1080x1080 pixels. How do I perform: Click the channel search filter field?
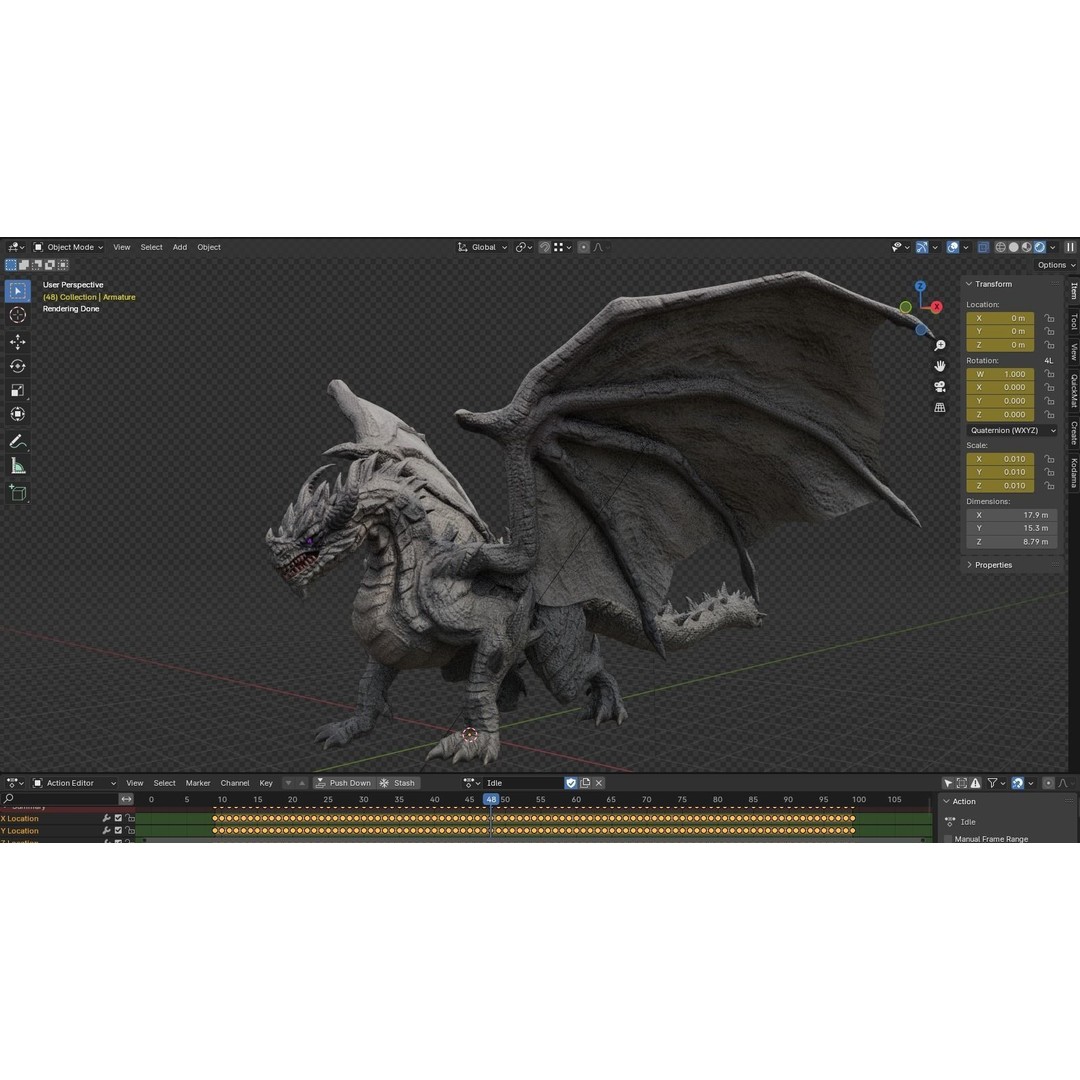60,799
